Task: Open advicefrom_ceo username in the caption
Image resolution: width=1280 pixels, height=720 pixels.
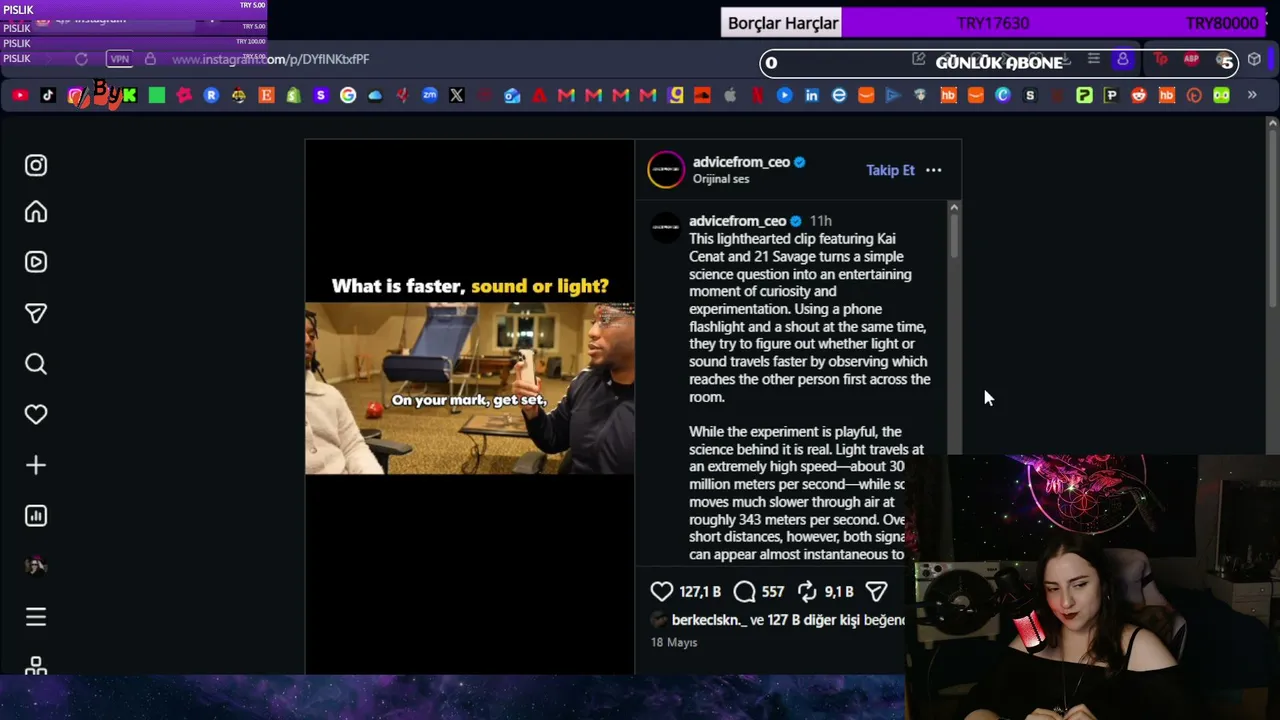Action: pos(737,221)
